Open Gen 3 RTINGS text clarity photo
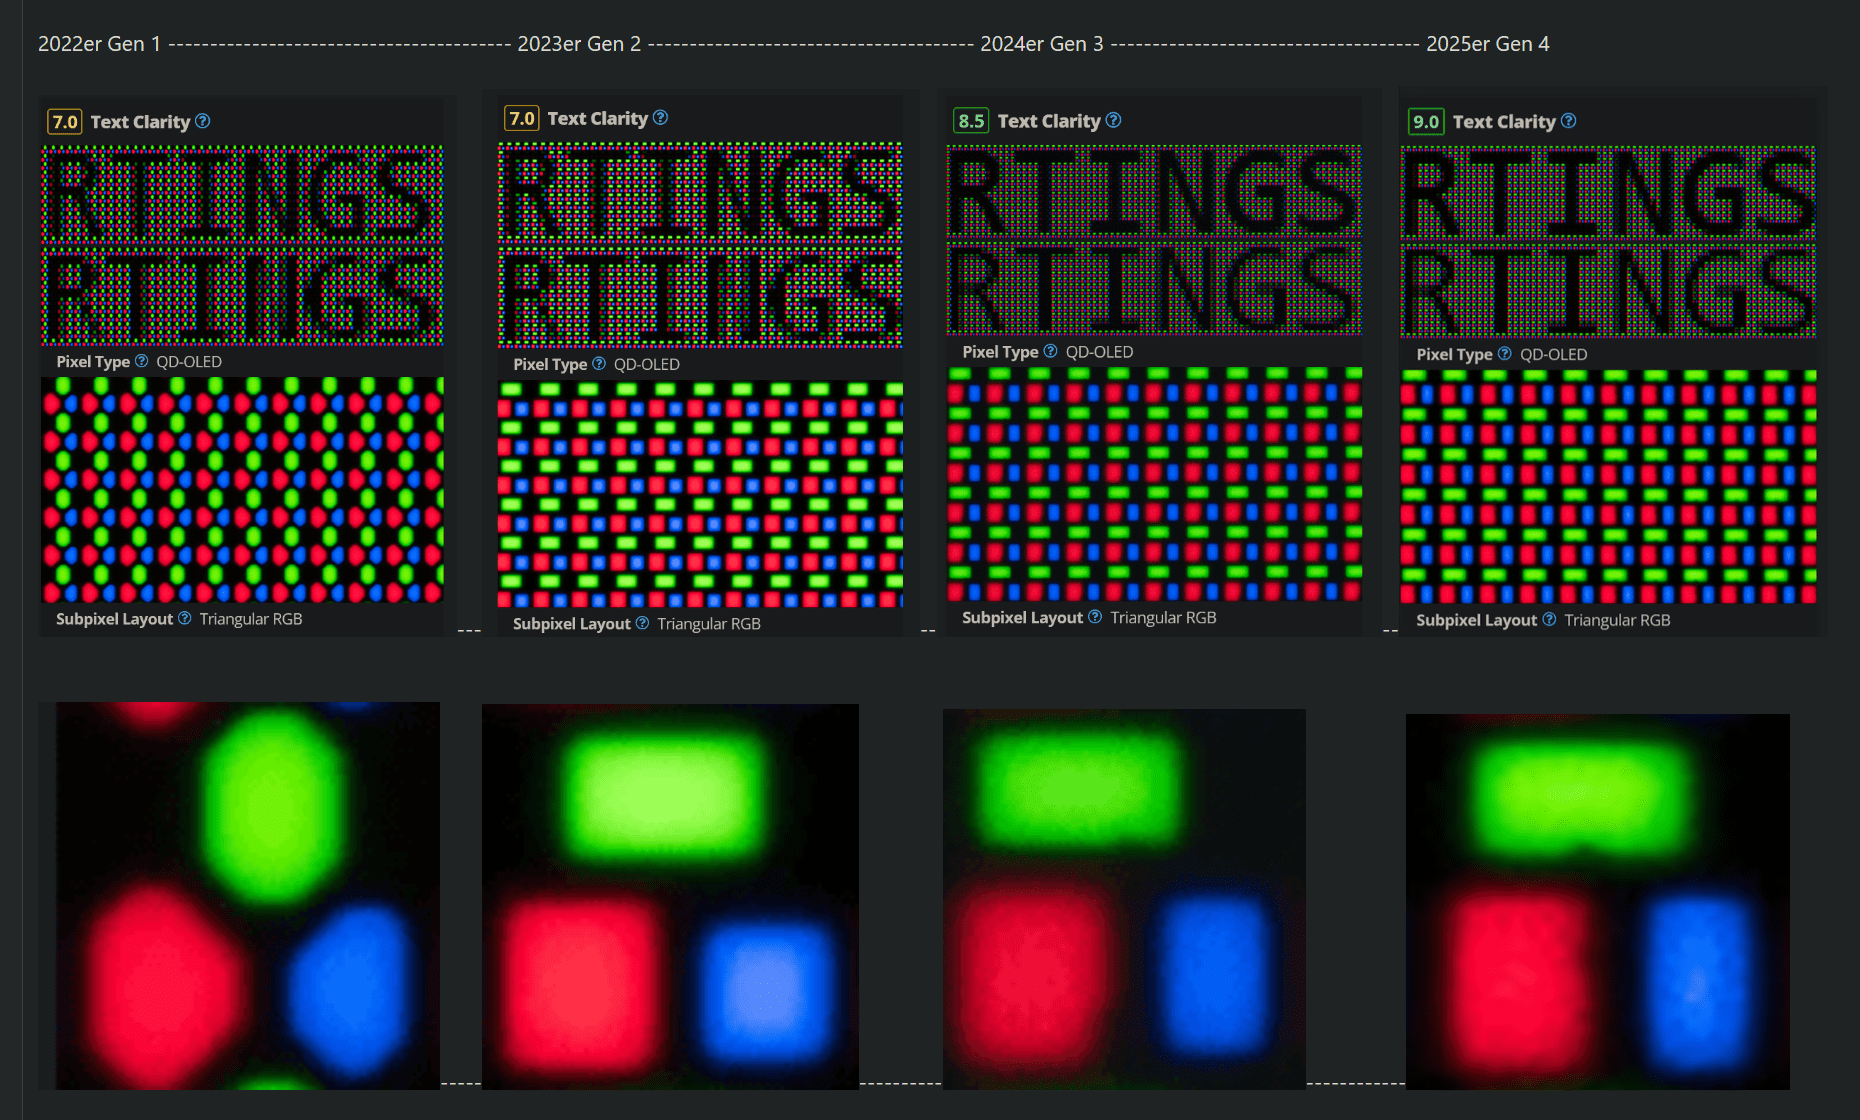This screenshot has height=1120, width=1860. point(1154,240)
